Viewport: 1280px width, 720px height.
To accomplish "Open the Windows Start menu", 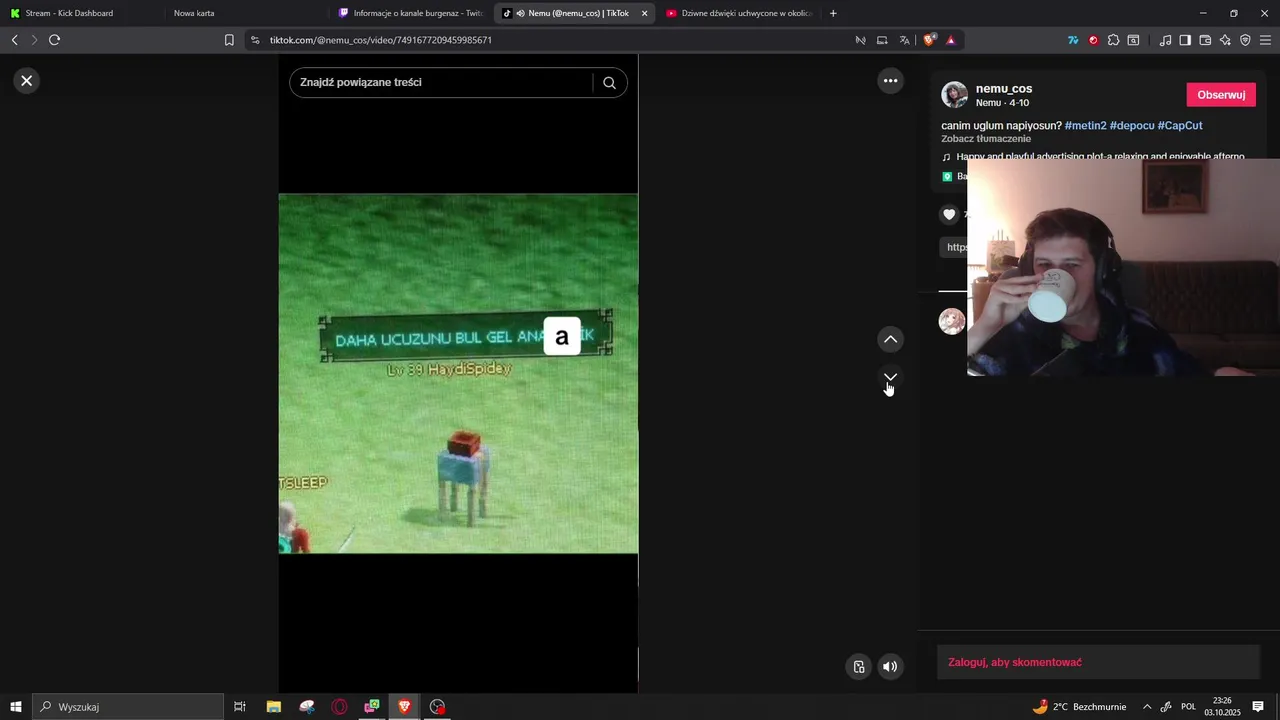I will (15, 707).
